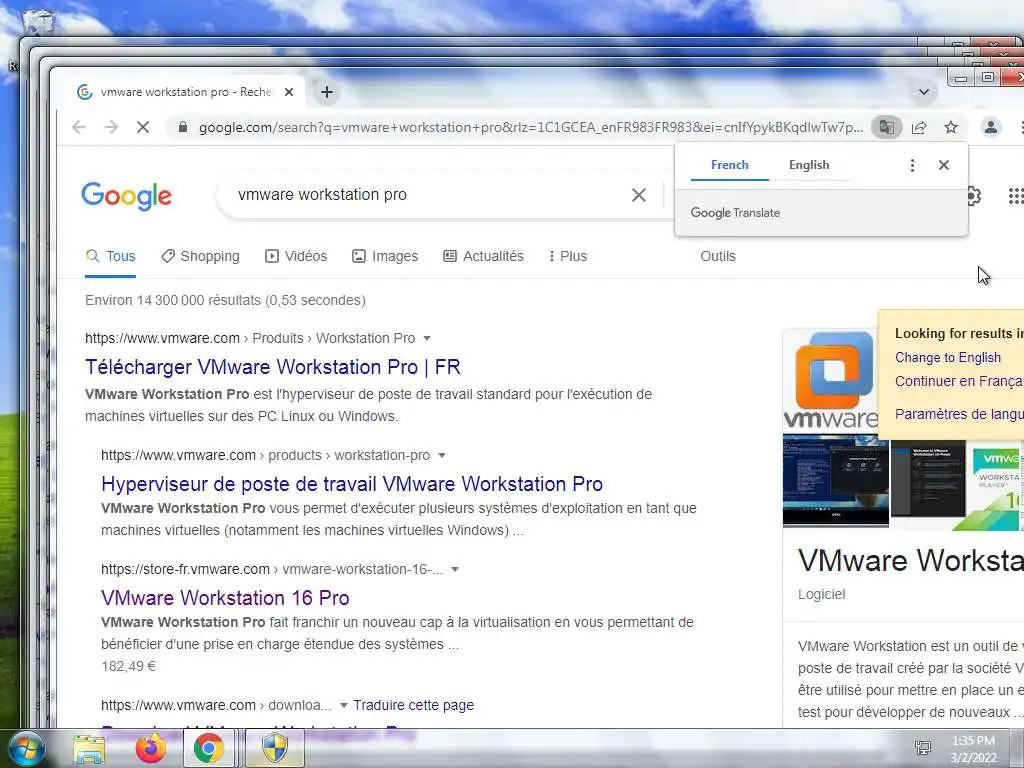This screenshot has height=768, width=1024.
Task: Close the vmware workstation pro tab
Action: (289, 92)
